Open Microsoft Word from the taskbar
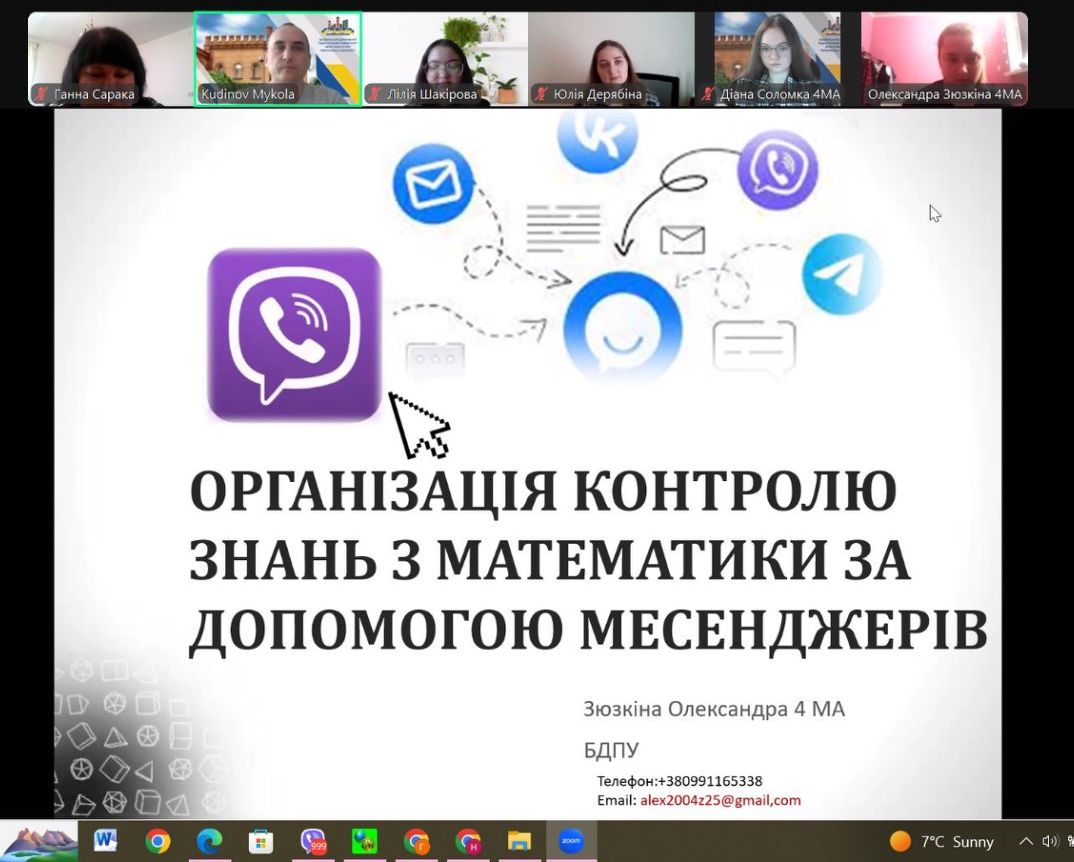Image resolution: width=1074 pixels, height=862 pixels. (105, 840)
